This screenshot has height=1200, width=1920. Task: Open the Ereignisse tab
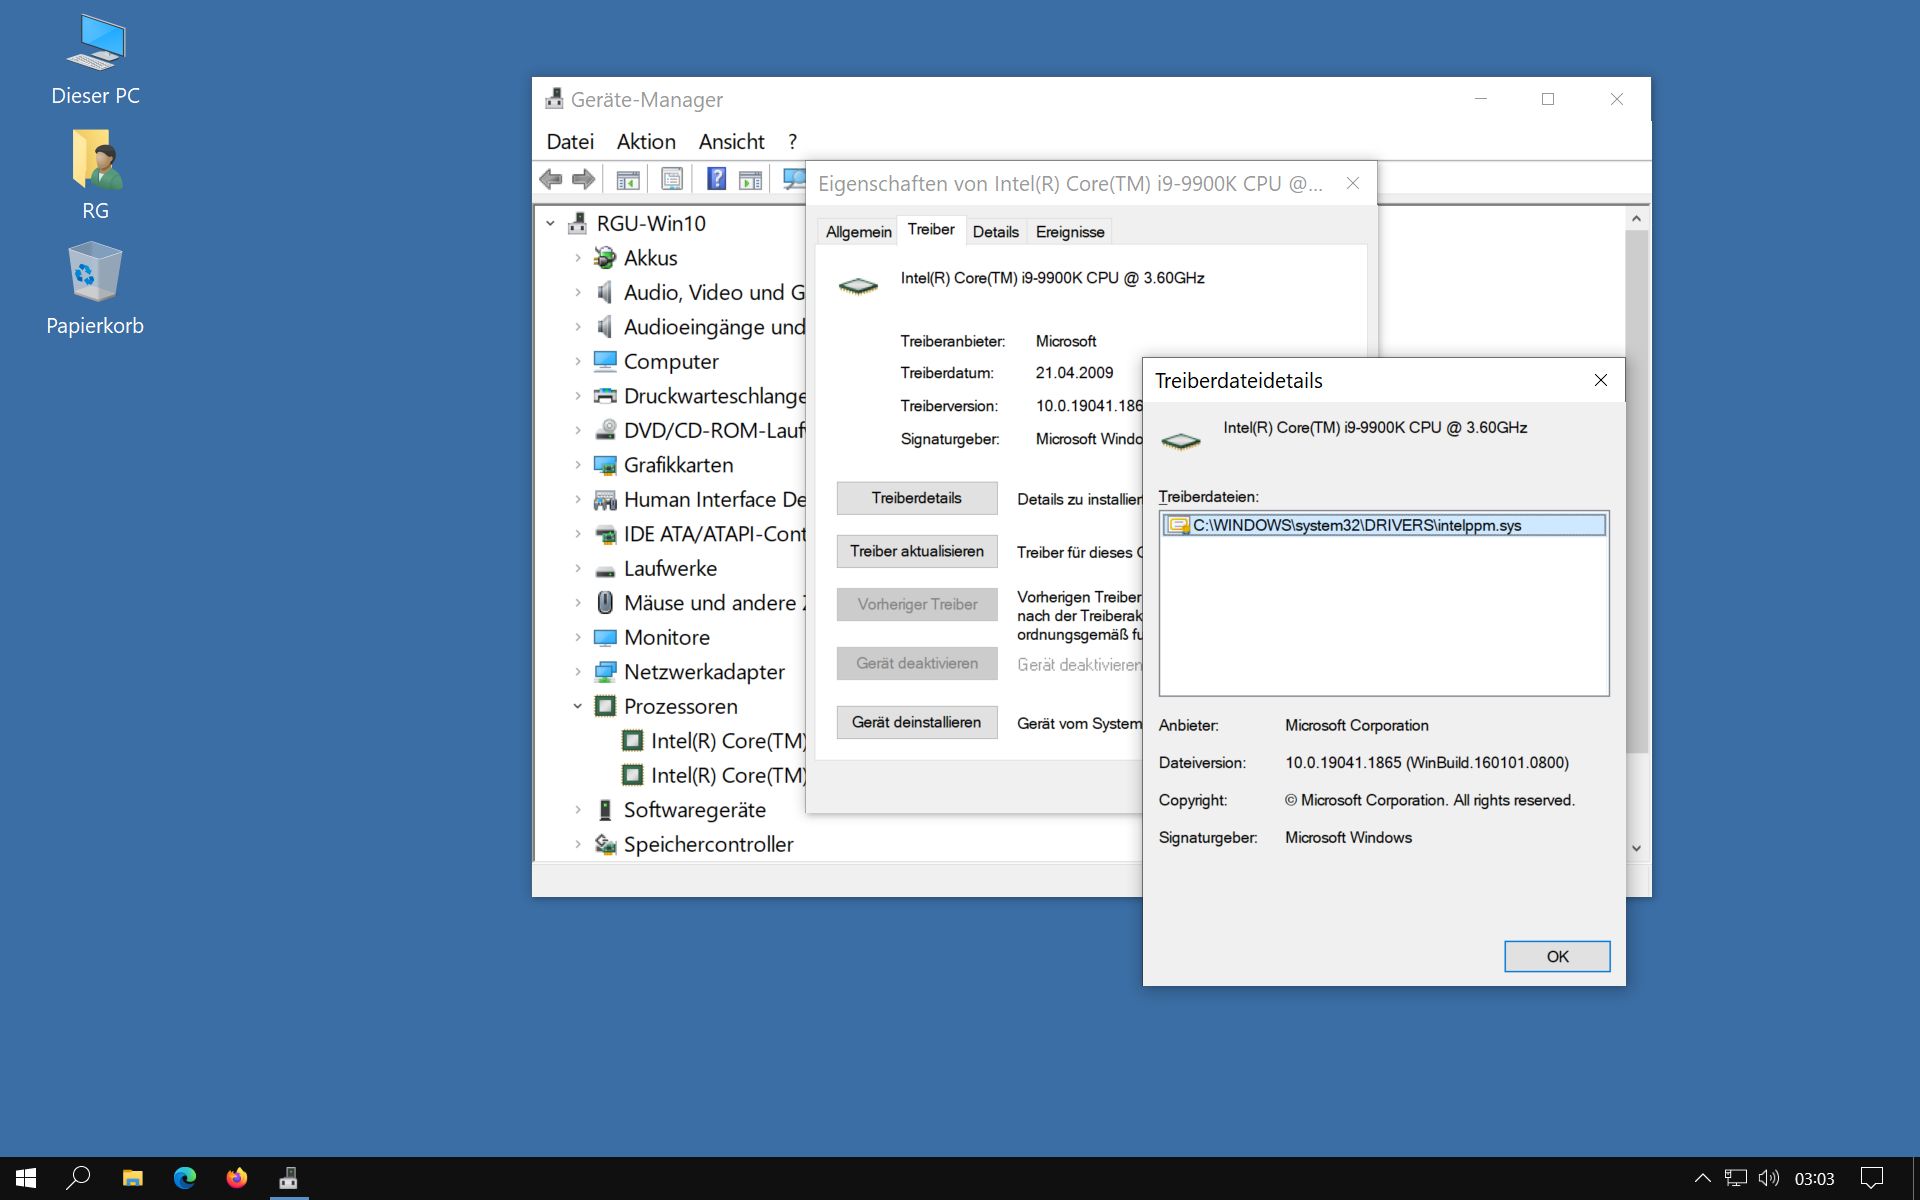tap(1069, 232)
